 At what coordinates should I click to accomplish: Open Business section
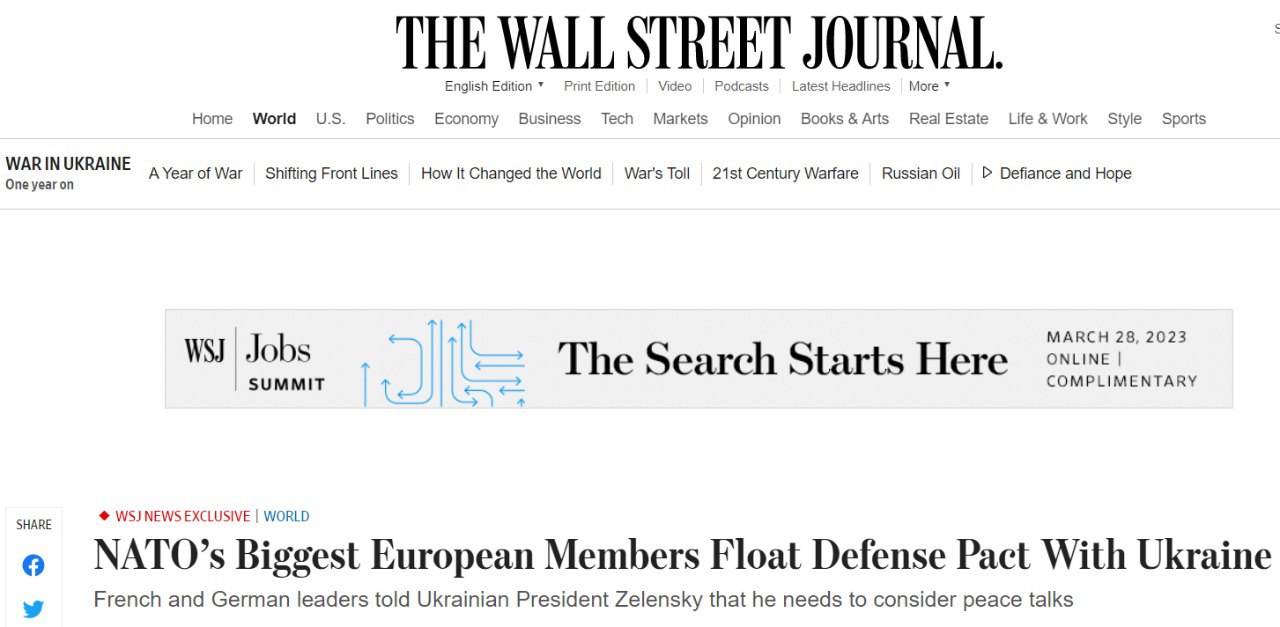(549, 118)
